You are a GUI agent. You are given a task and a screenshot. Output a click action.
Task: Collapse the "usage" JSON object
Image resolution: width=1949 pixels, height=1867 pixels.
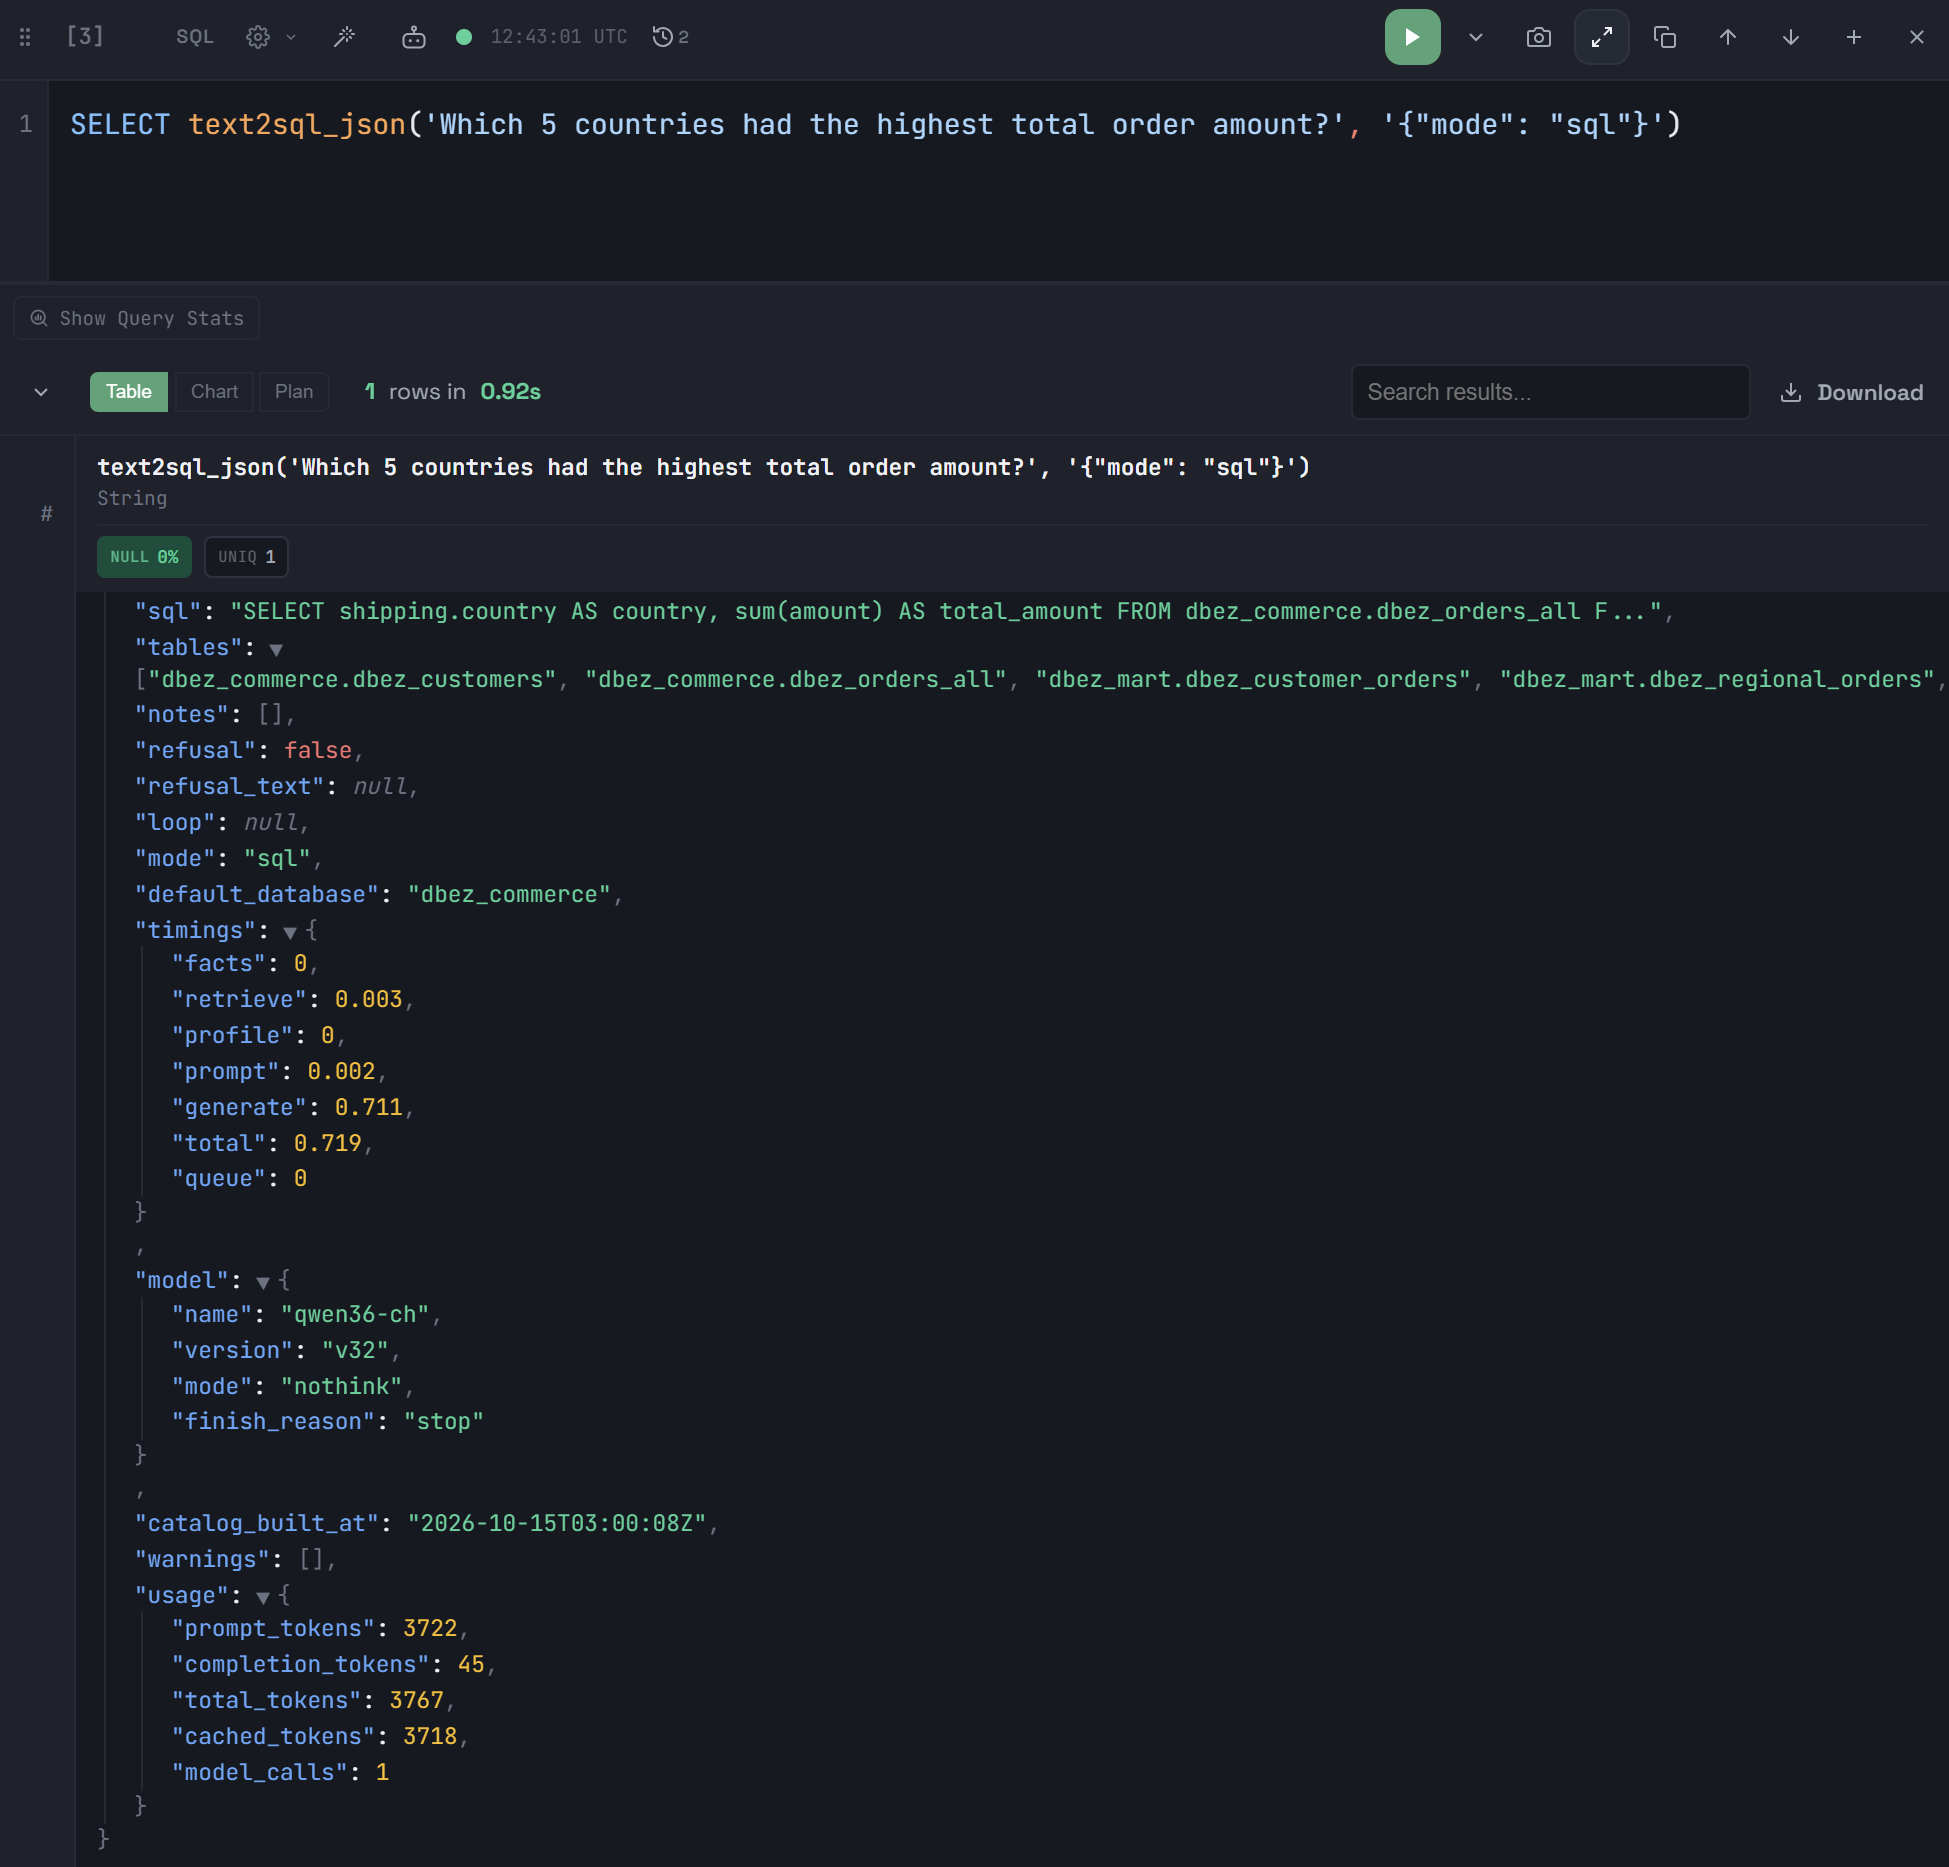[263, 1597]
